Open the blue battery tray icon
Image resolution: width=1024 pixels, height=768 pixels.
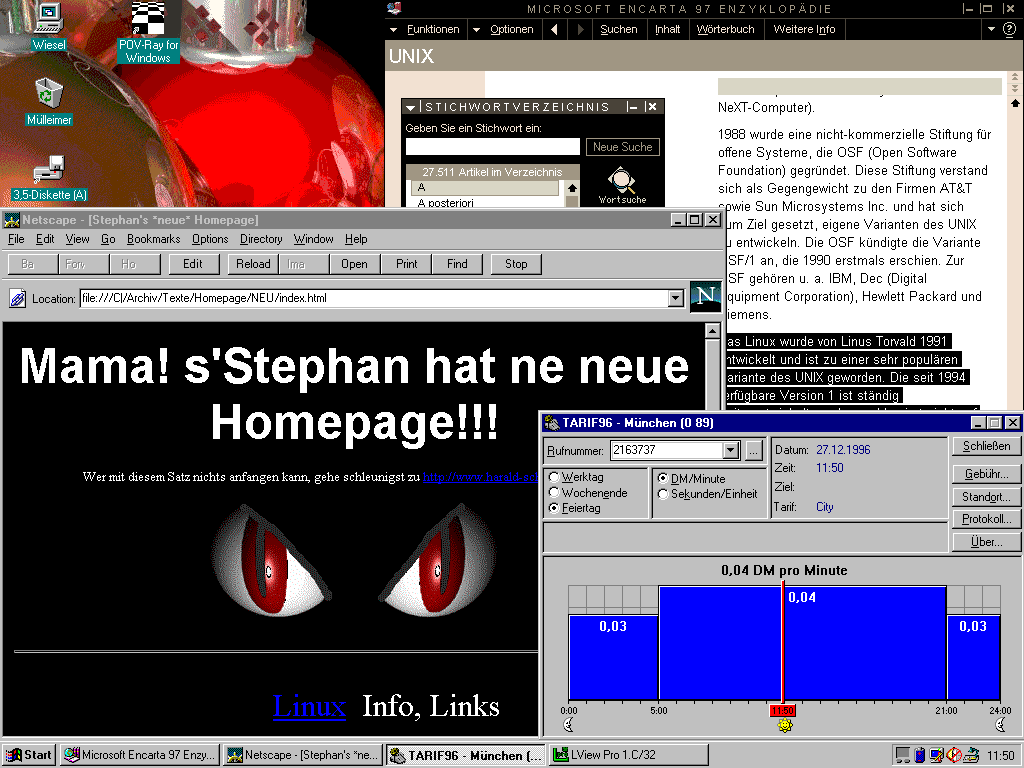point(920,755)
